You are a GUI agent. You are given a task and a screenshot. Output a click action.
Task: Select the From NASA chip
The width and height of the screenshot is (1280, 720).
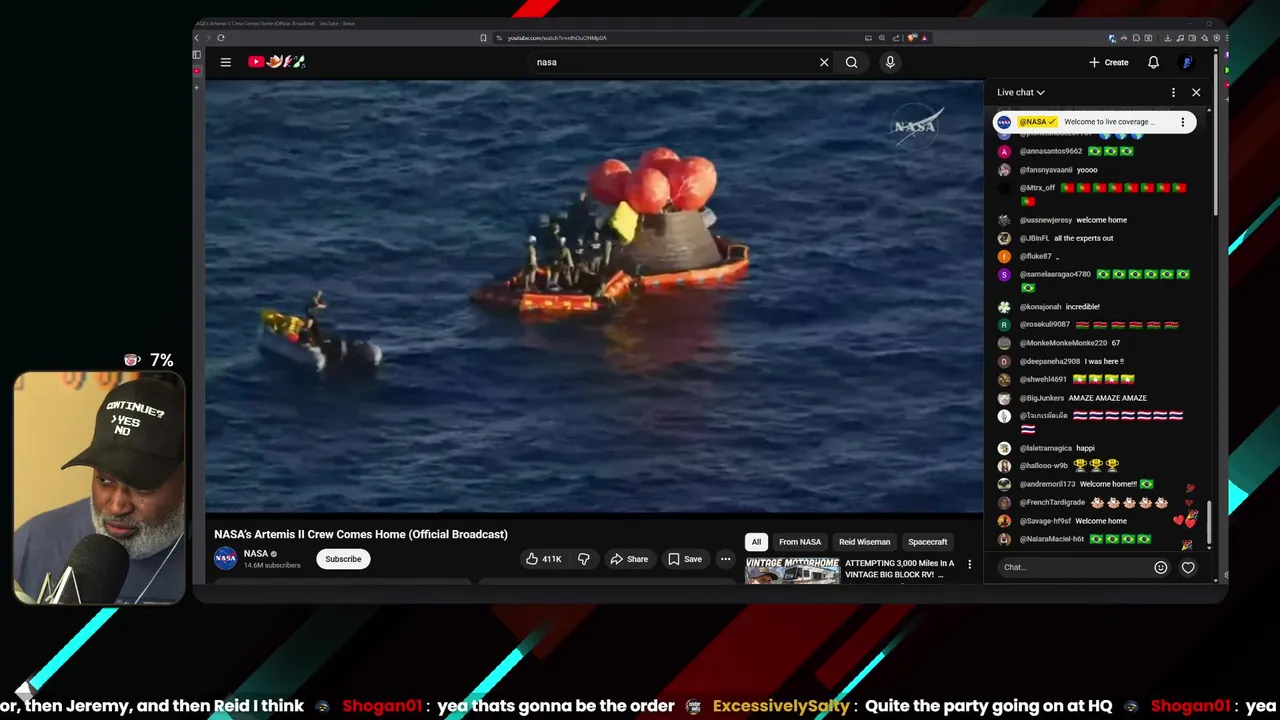pyautogui.click(x=800, y=542)
